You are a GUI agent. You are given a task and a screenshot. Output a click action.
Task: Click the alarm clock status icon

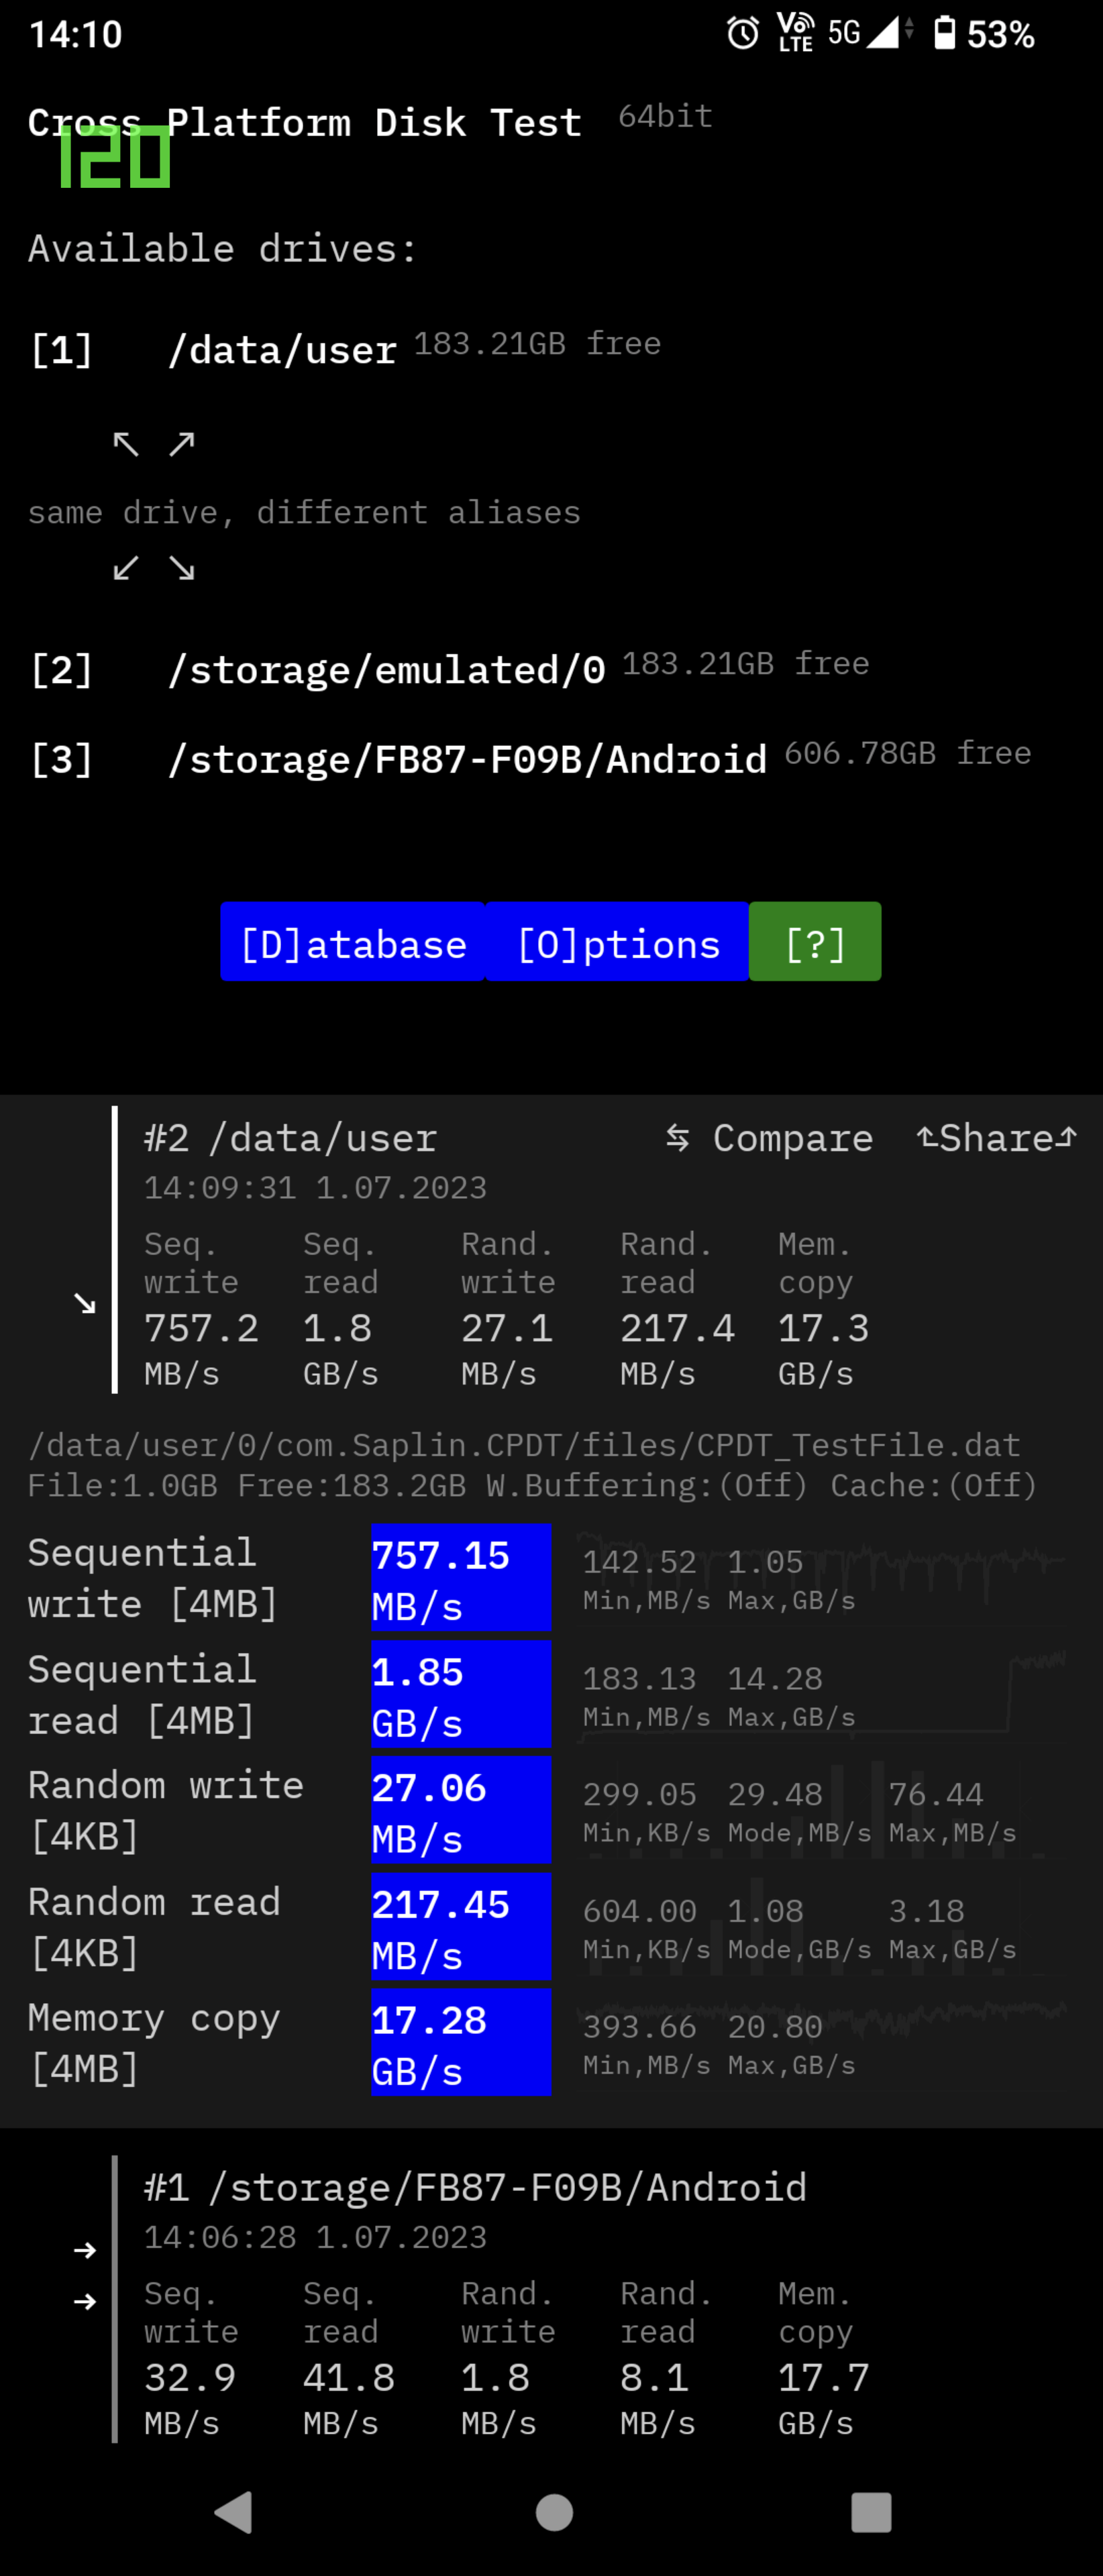pos(743,33)
